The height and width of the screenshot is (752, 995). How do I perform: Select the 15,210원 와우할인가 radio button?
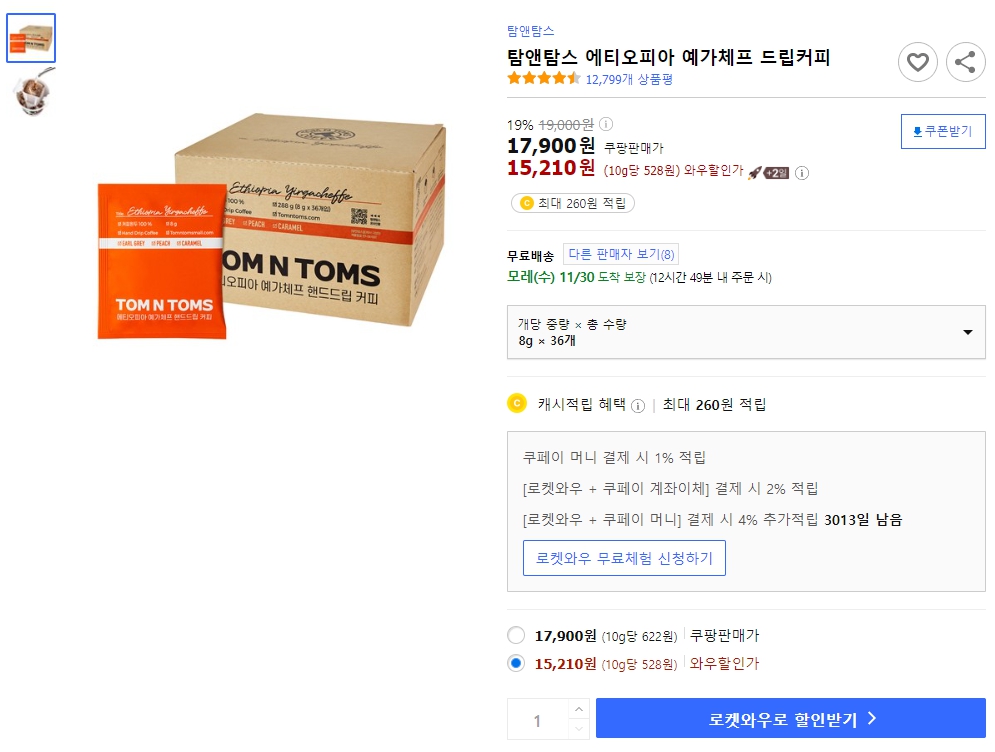tap(516, 663)
